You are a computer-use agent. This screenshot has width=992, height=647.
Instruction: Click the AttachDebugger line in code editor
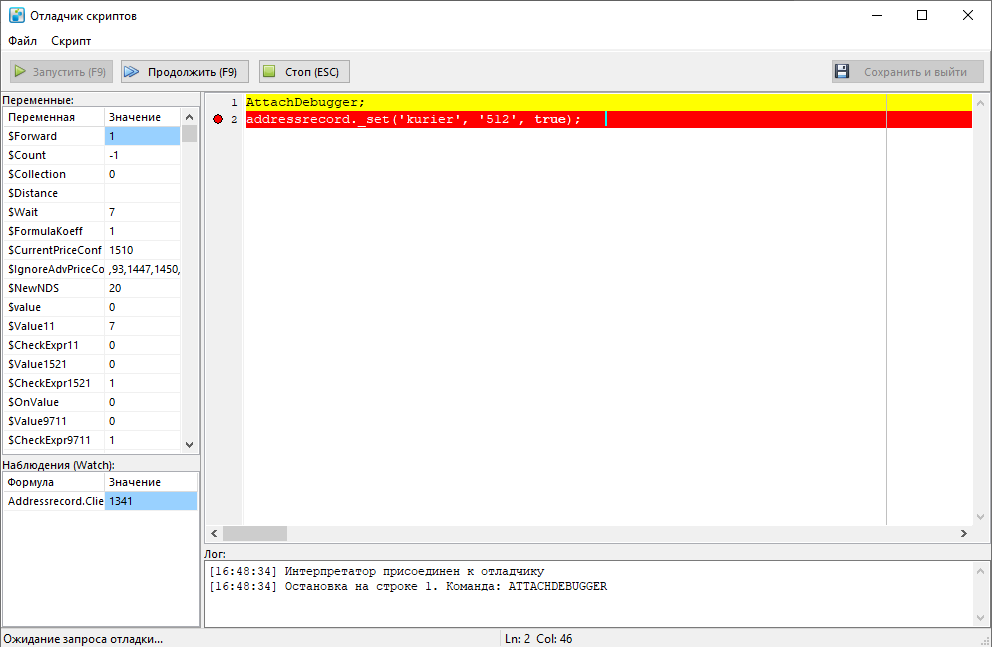pos(305,102)
